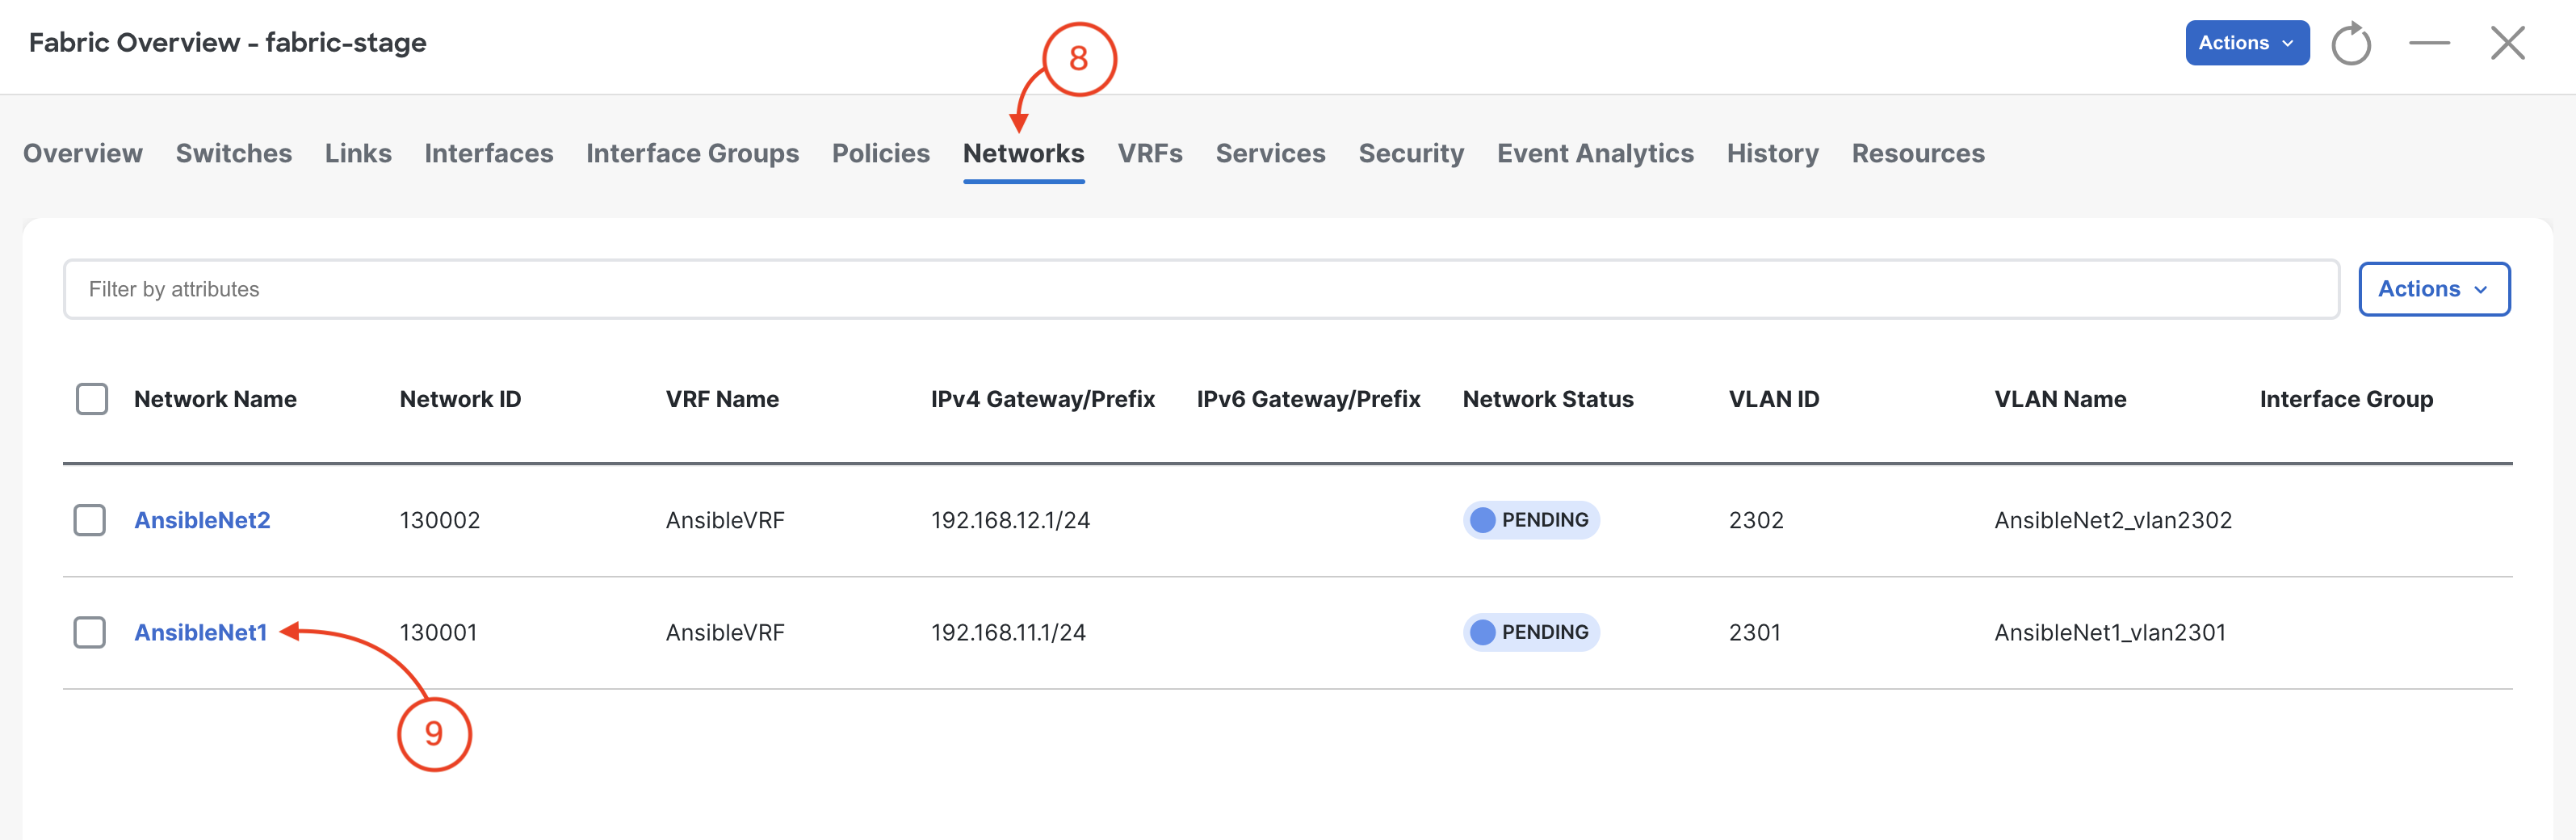Check the AnsibleNet1 row checkbox
The width and height of the screenshot is (2576, 840).
pos(90,632)
